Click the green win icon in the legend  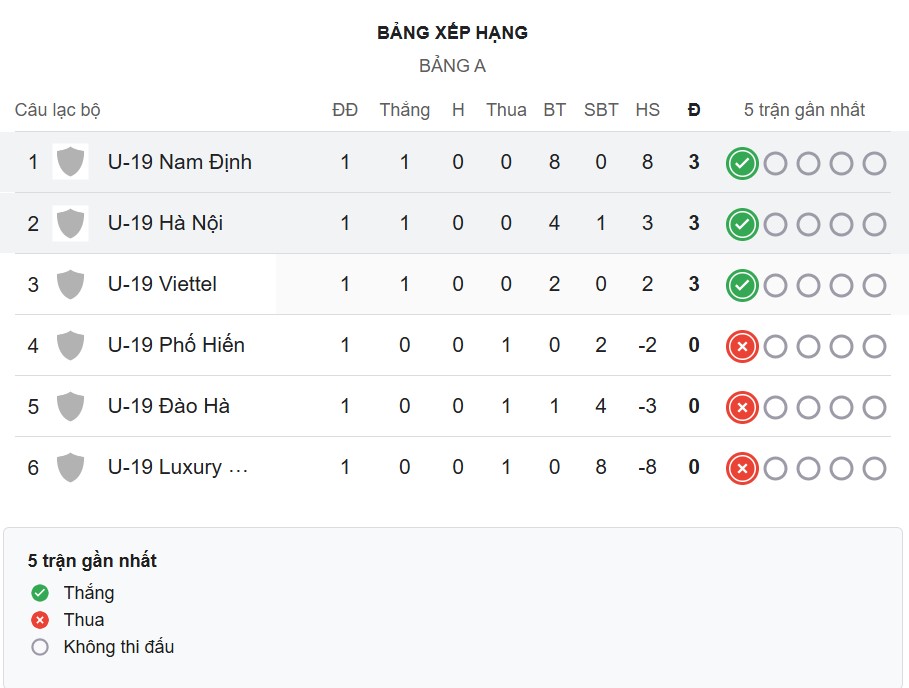pos(39,592)
